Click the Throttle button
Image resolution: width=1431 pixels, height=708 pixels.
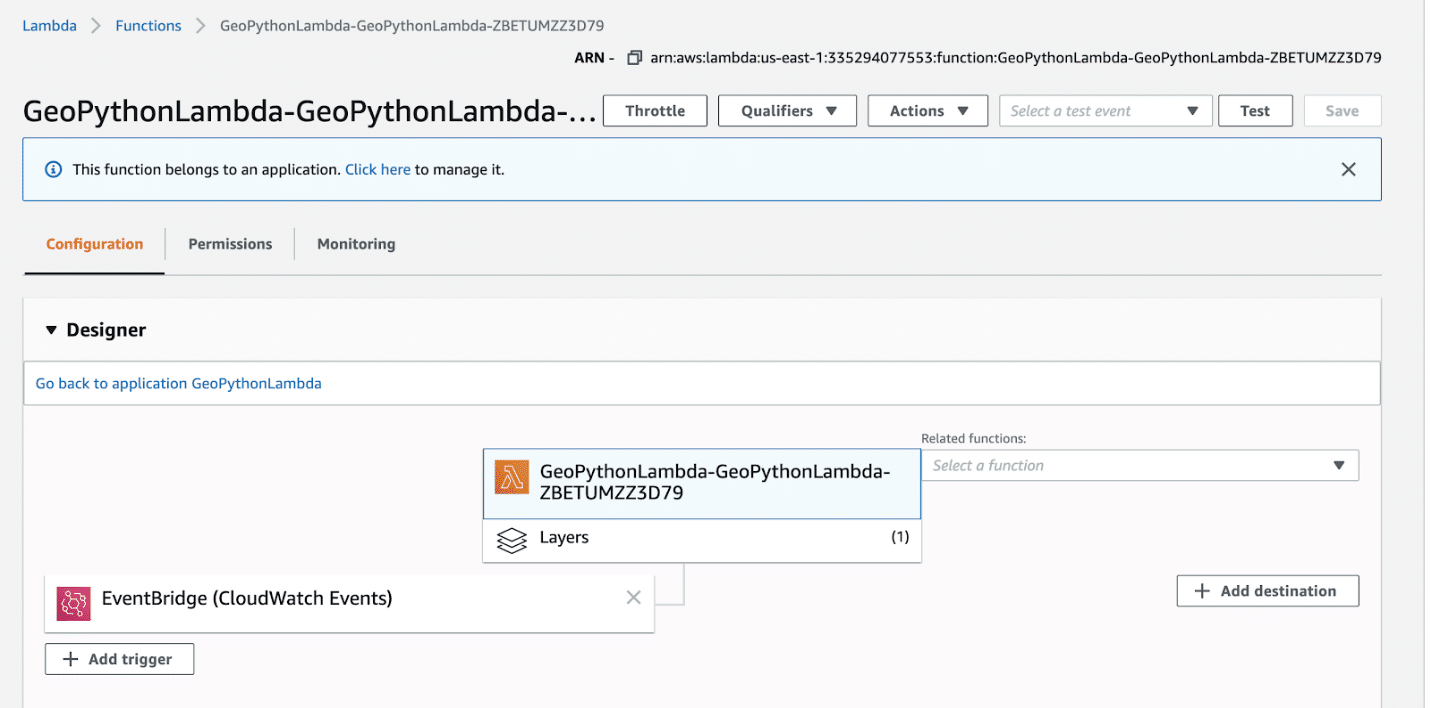[x=654, y=110]
